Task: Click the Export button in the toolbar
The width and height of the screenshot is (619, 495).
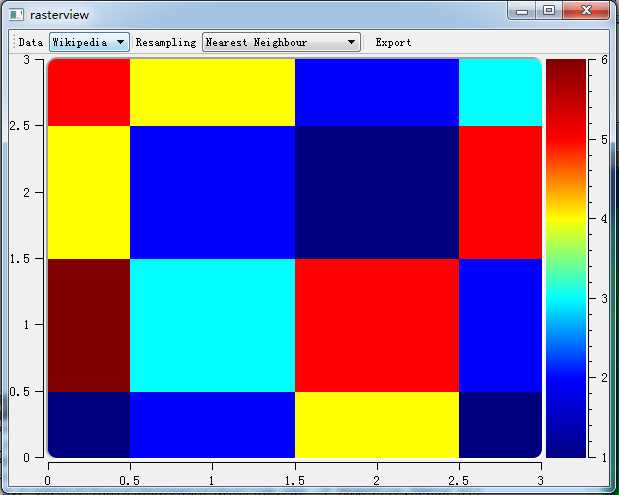Action: pos(393,42)
